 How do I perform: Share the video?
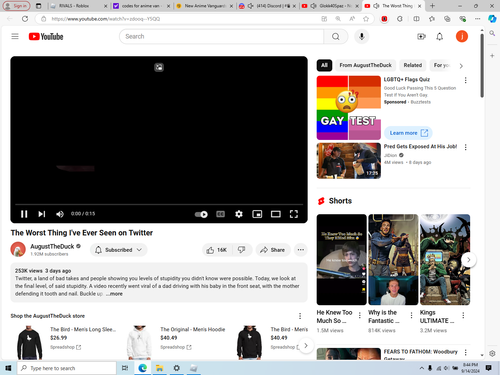pos(273,250)
